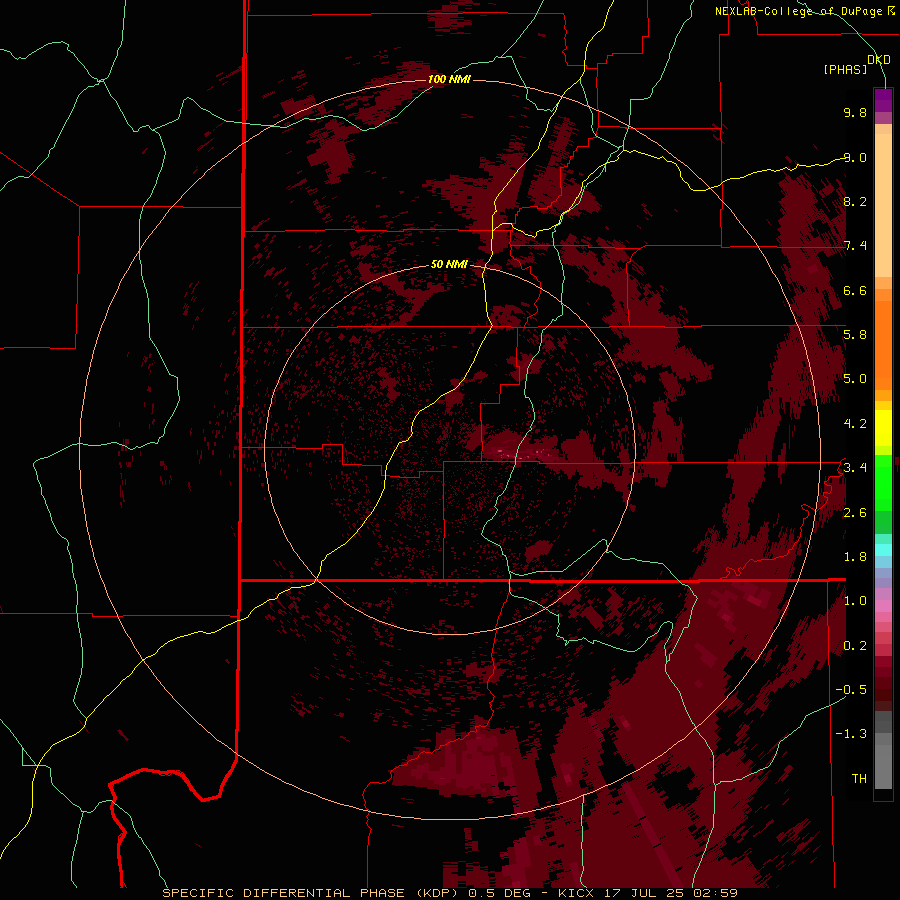900x900 pixels.
Task: Click the 100 NMI range ring label
Action: tap(449, 79)
